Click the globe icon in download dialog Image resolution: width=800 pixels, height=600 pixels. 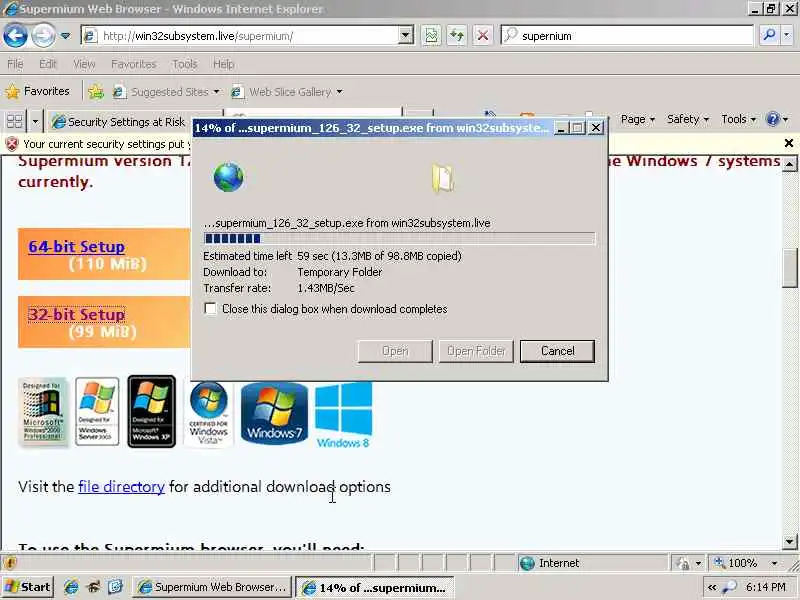[x=229, y=177]
